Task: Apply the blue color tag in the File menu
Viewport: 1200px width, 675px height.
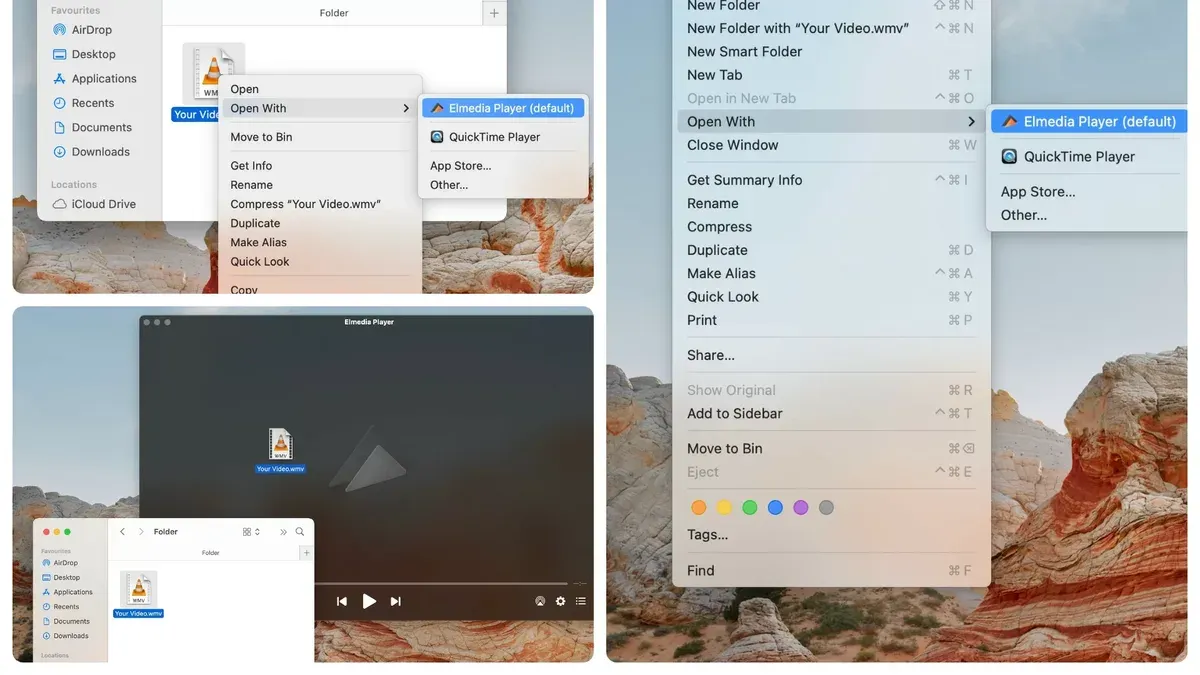Action: click(x=775, y=508)
